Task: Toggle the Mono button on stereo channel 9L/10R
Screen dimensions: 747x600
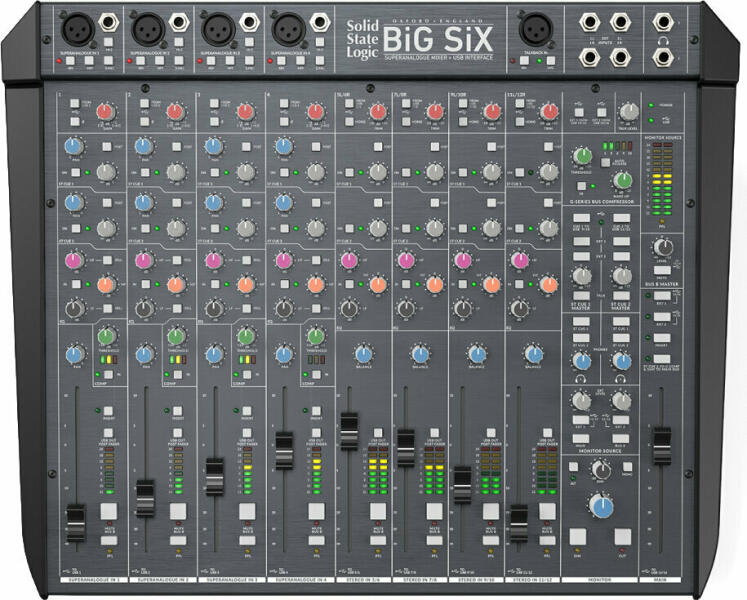Action: click(463, 122)
